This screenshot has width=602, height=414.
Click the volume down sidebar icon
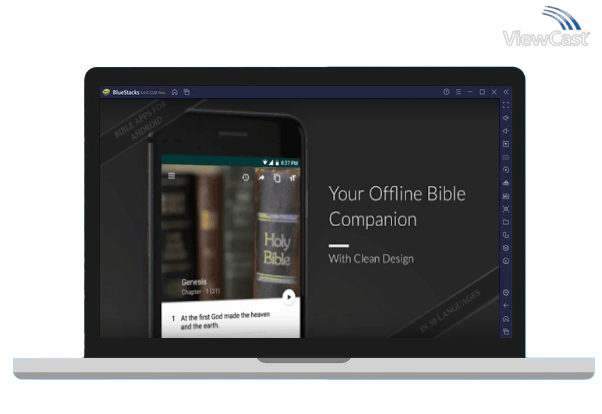coord(506,131)
